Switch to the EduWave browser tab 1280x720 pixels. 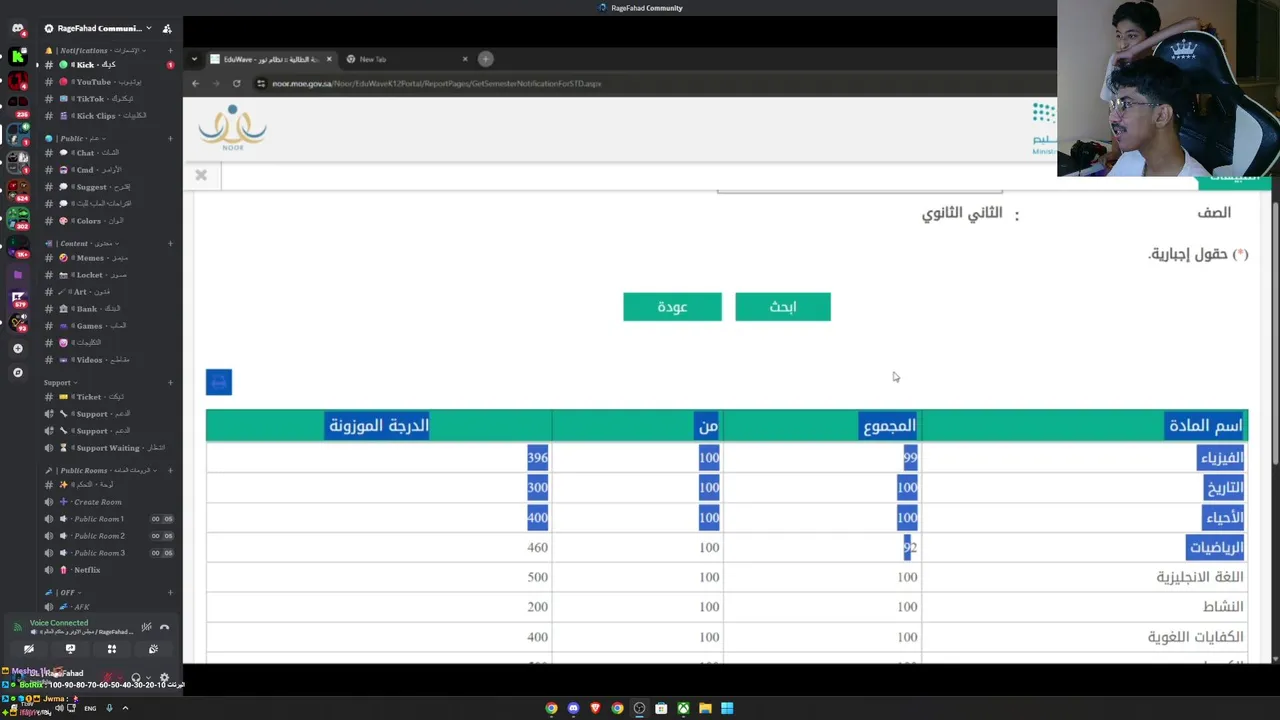(270, 59)
